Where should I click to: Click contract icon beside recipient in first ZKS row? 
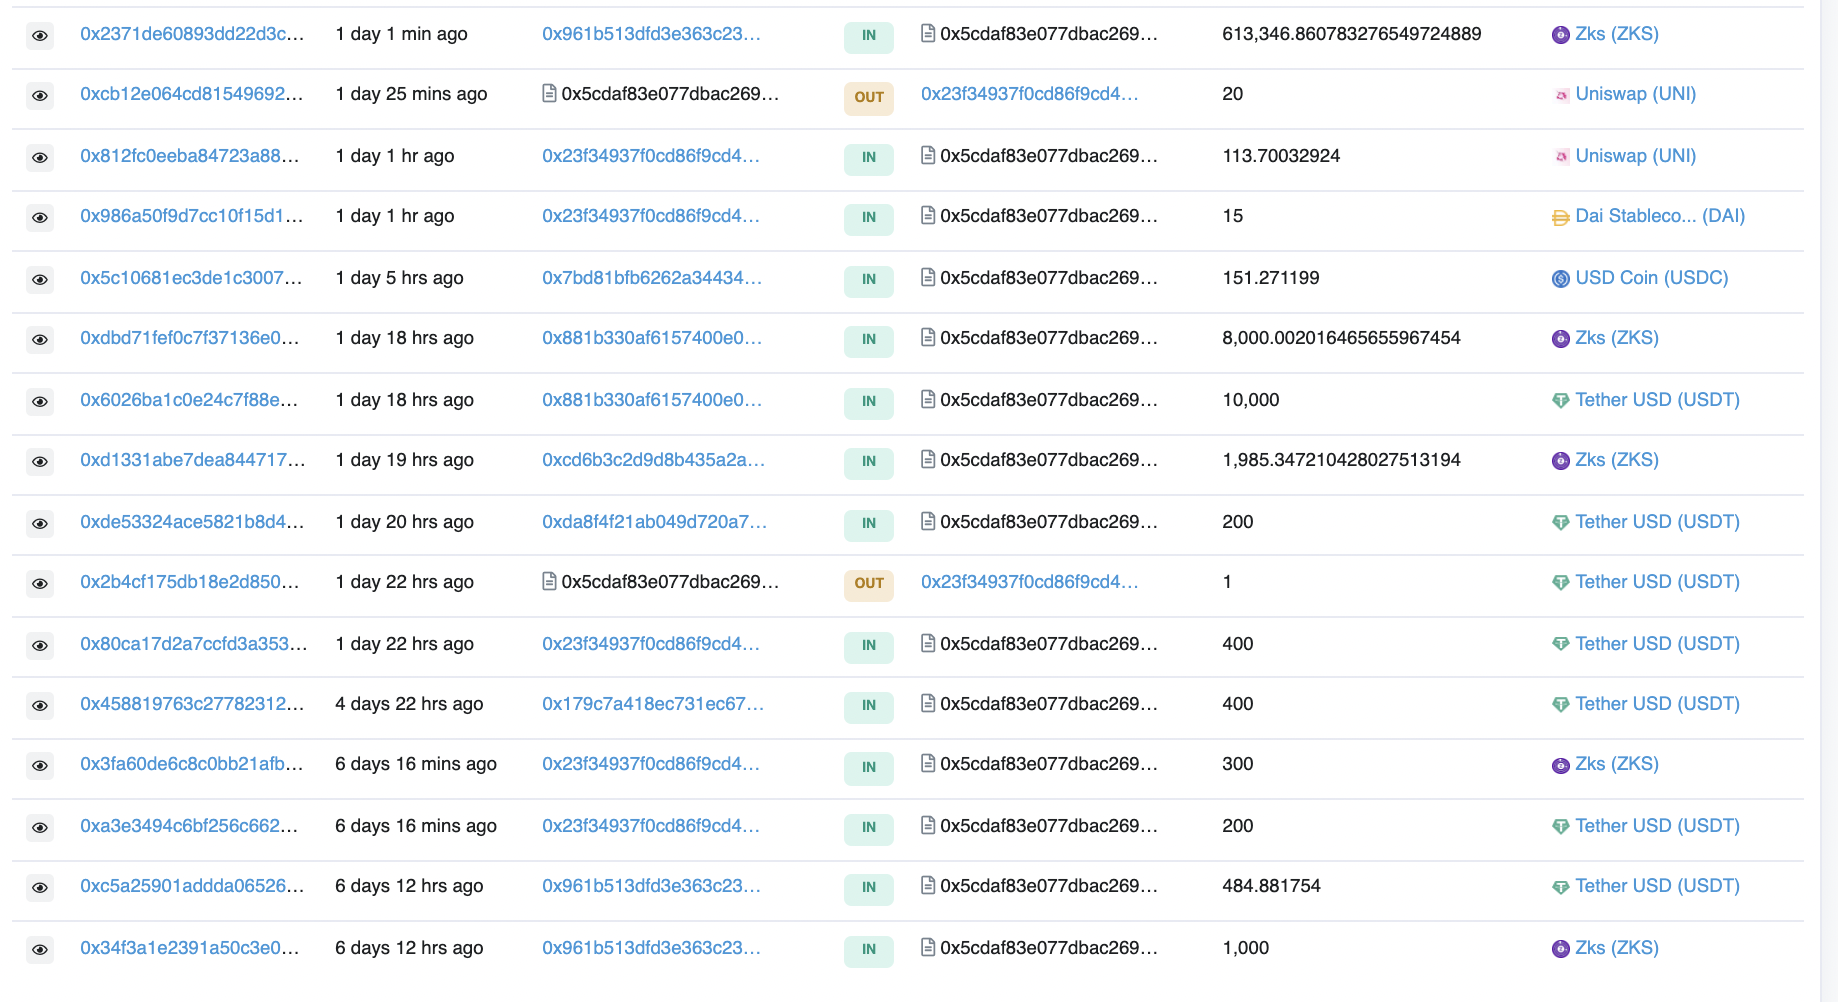click(x=928, y=33)
